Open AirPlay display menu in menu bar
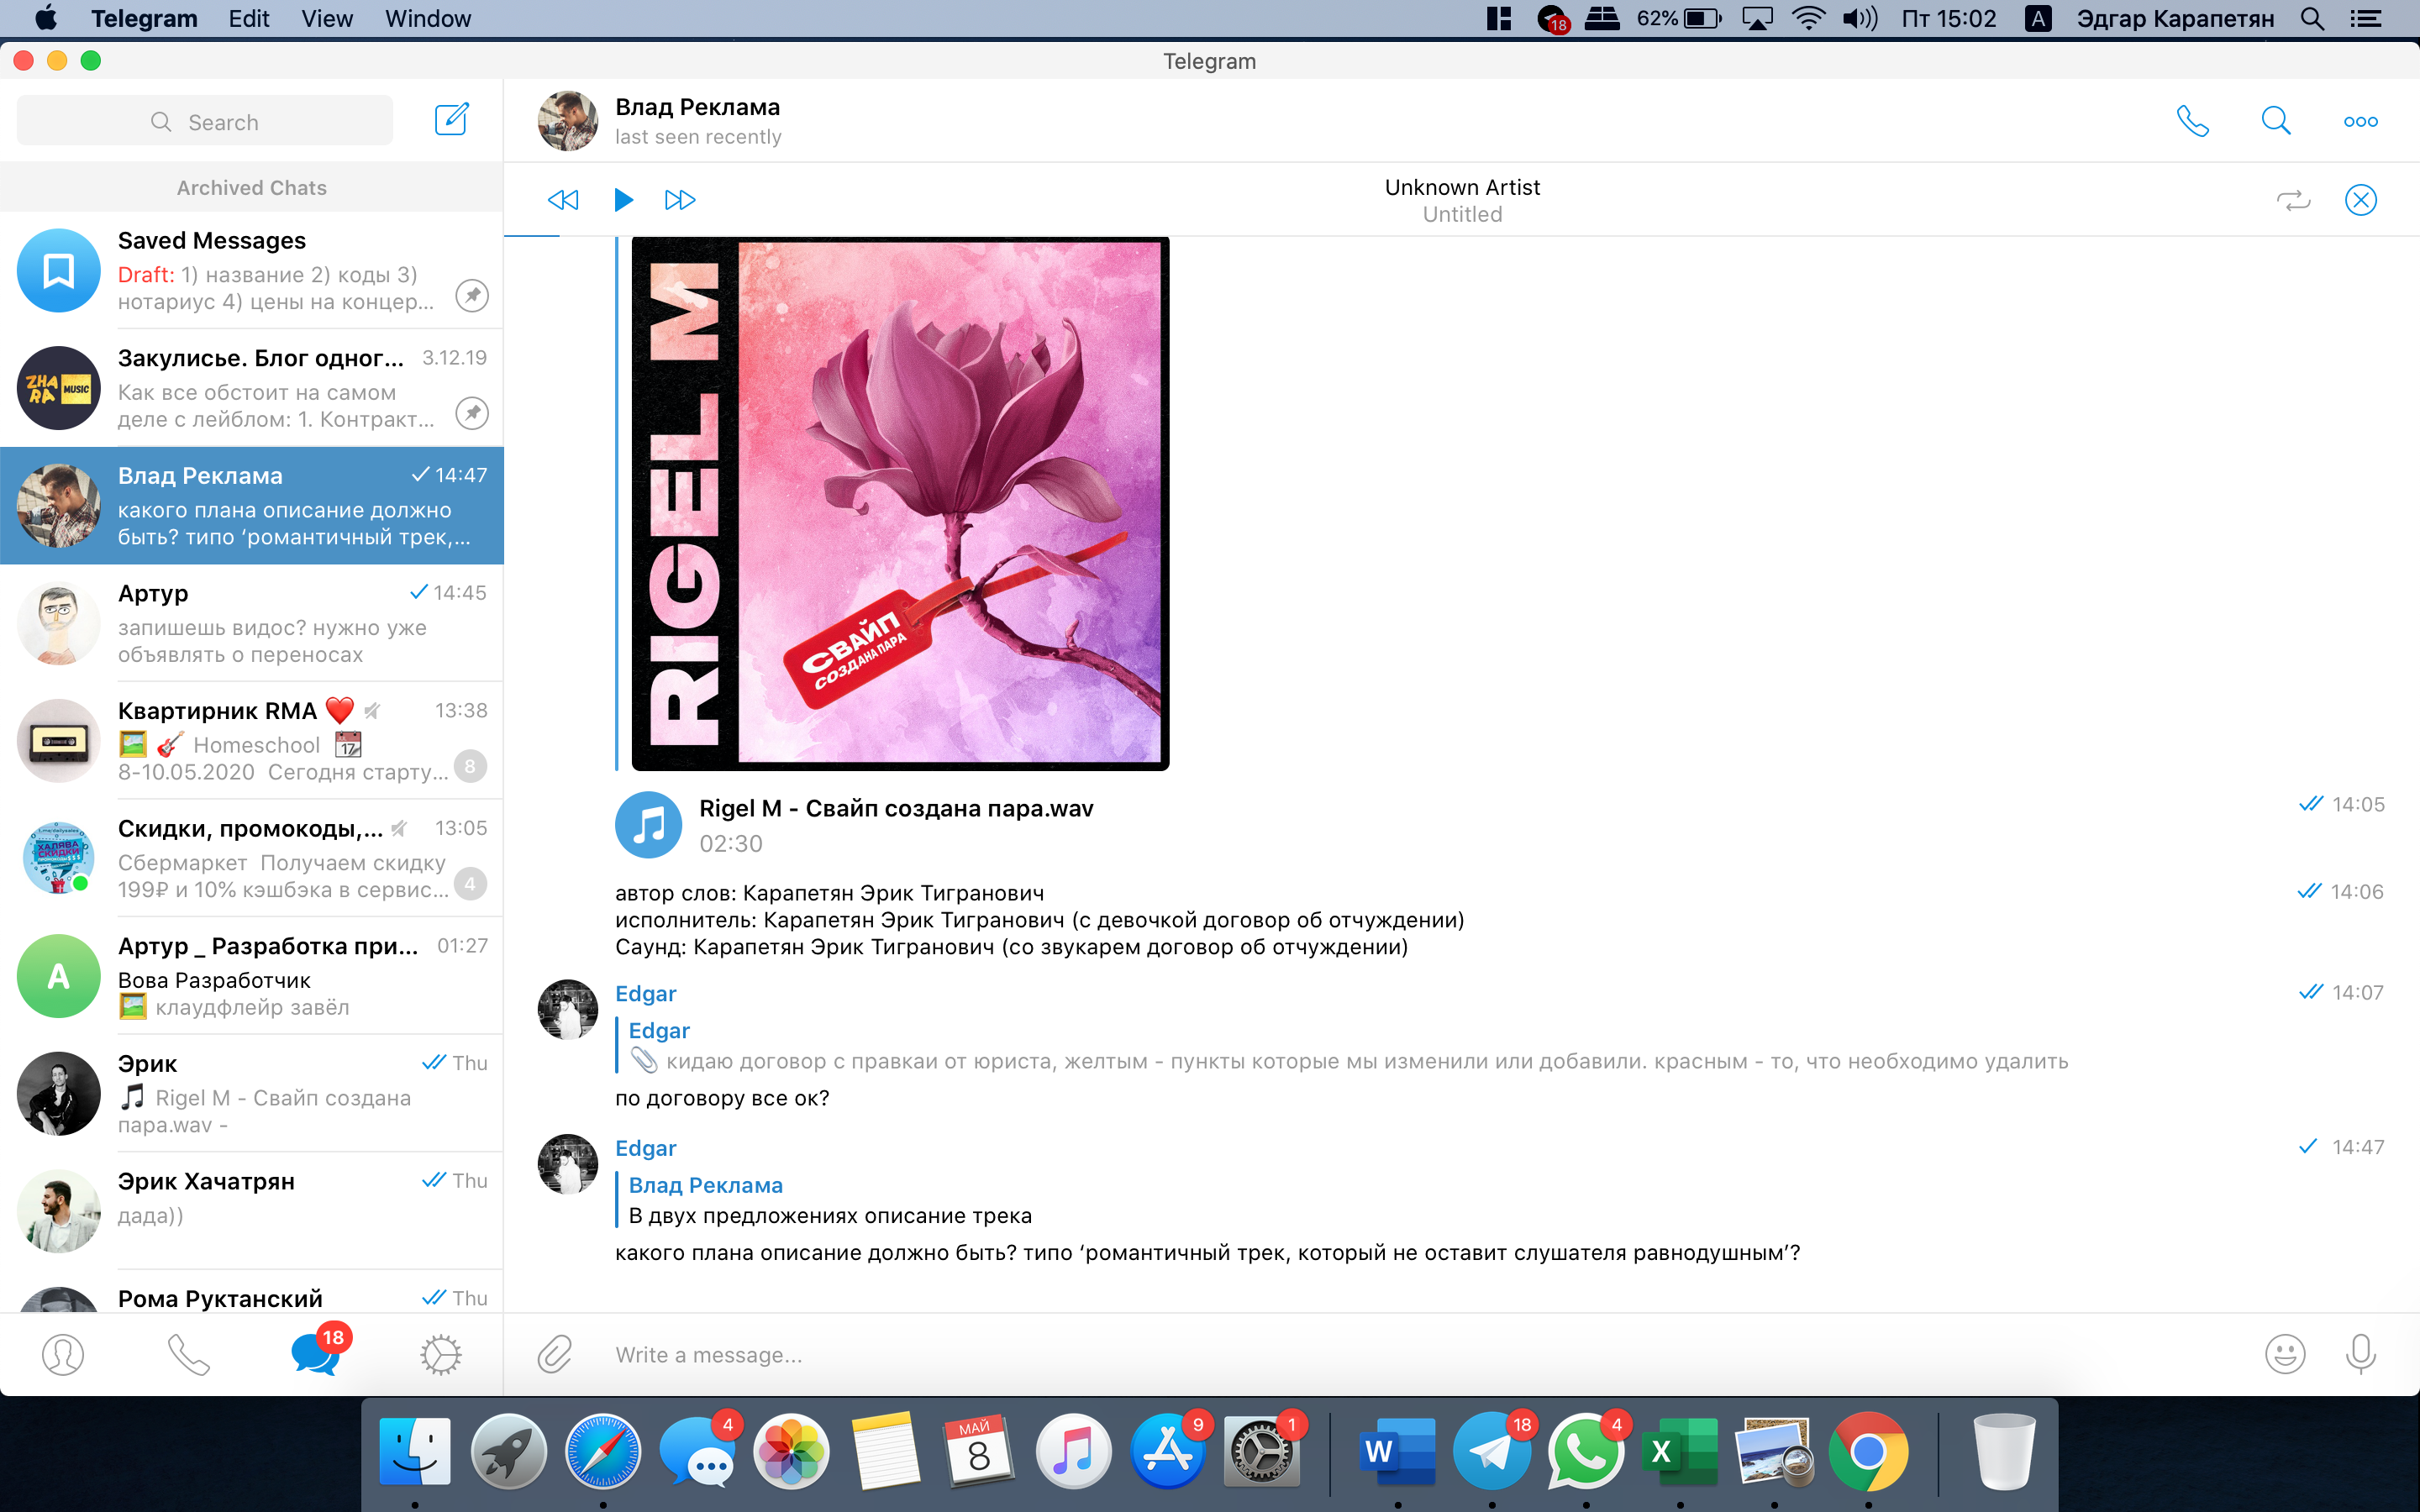 1757,18
